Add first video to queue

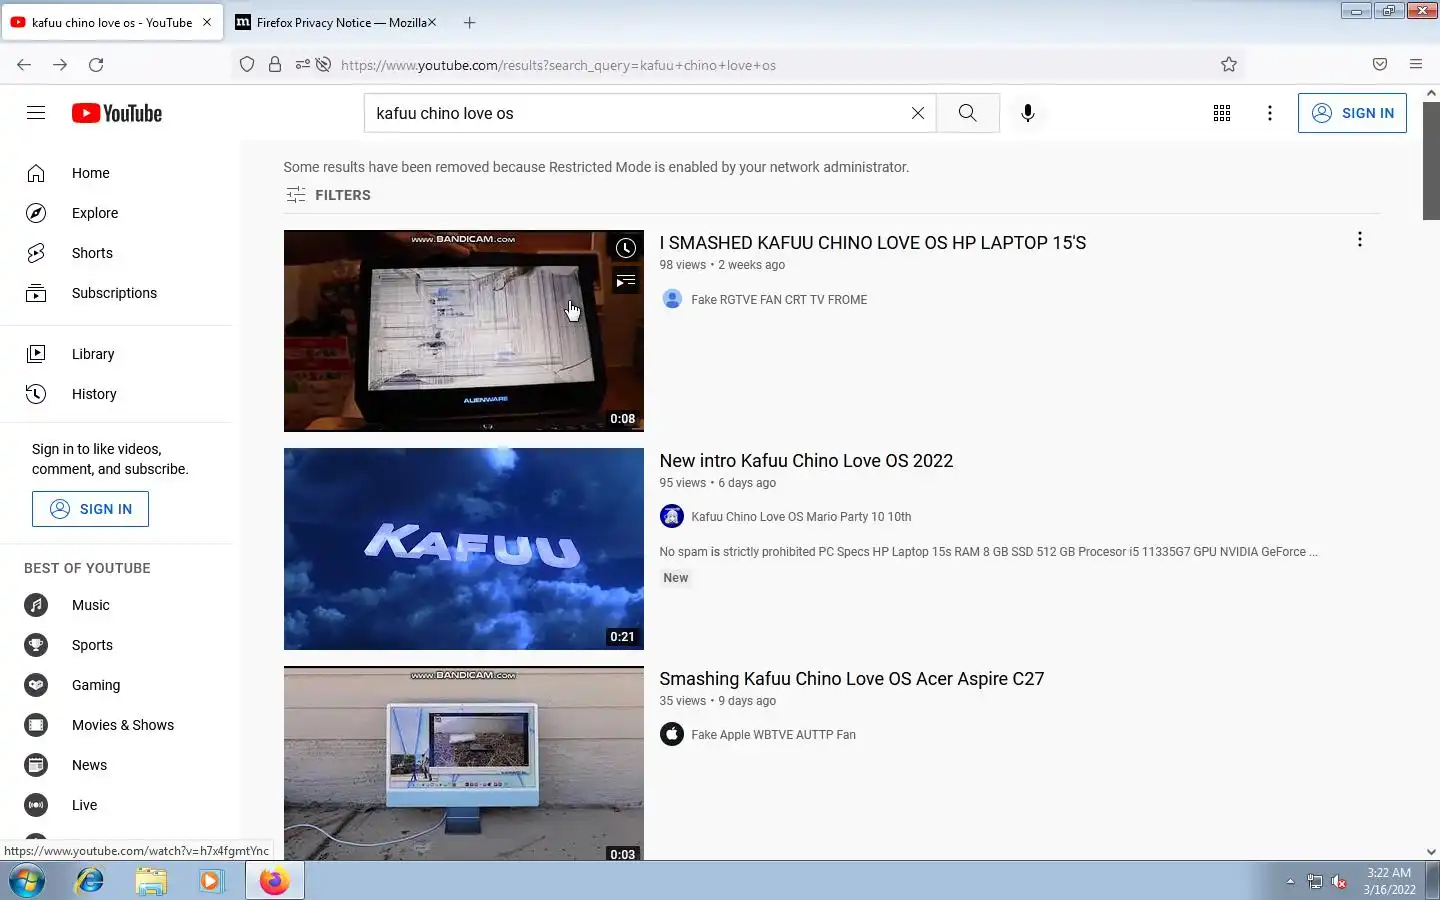(x=626, y=281)
